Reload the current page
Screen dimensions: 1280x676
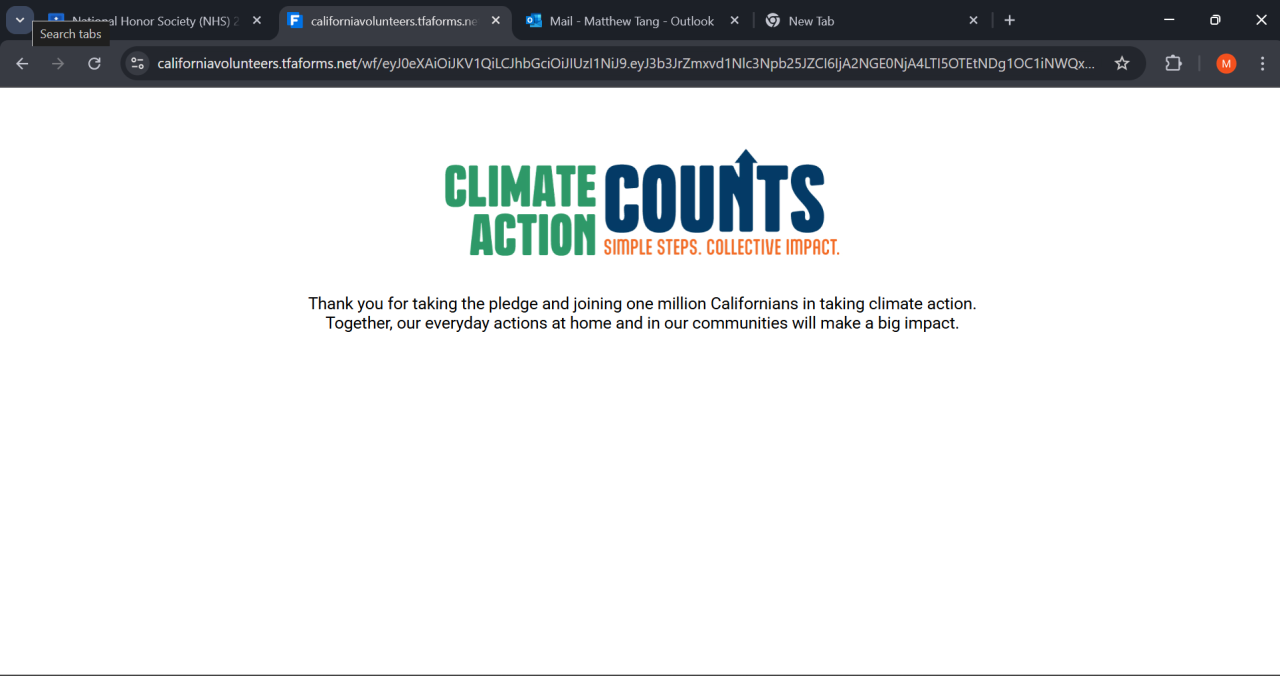click(x=94, y=63)
